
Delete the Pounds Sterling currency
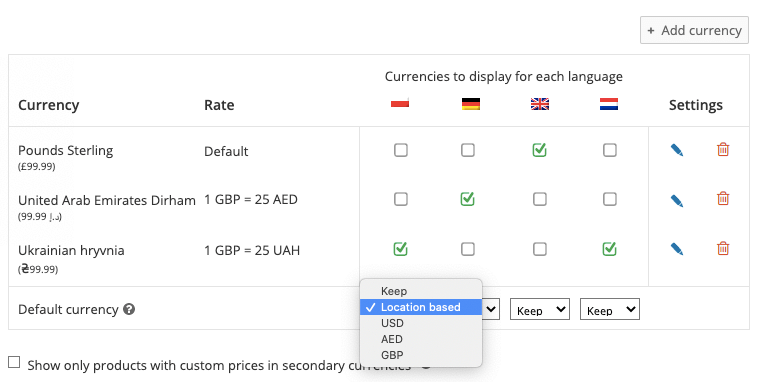point(723,149)
